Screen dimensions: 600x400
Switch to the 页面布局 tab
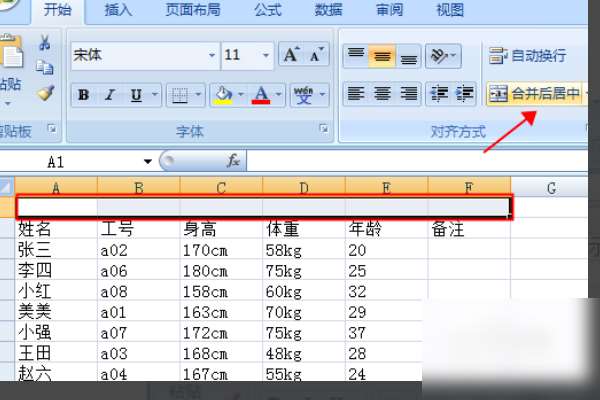pos(193,10)
